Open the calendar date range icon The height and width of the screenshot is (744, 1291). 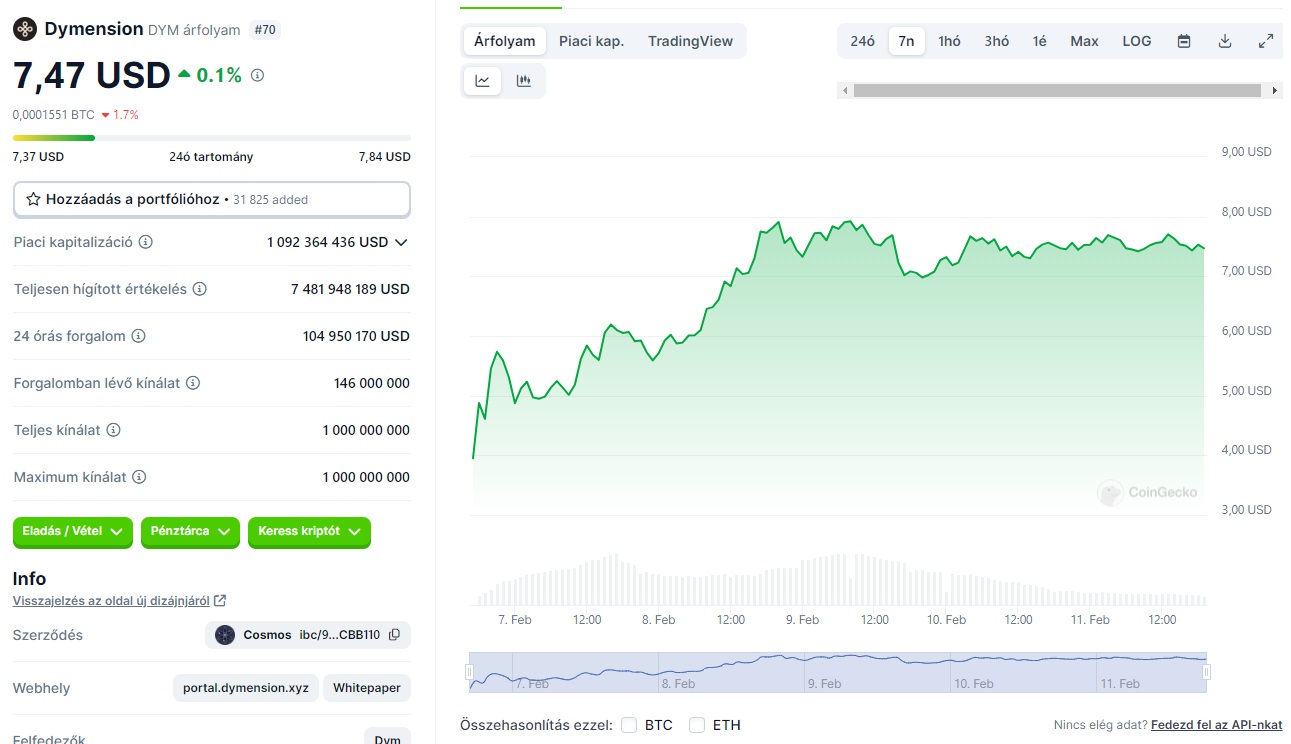tap(1184, 41)
